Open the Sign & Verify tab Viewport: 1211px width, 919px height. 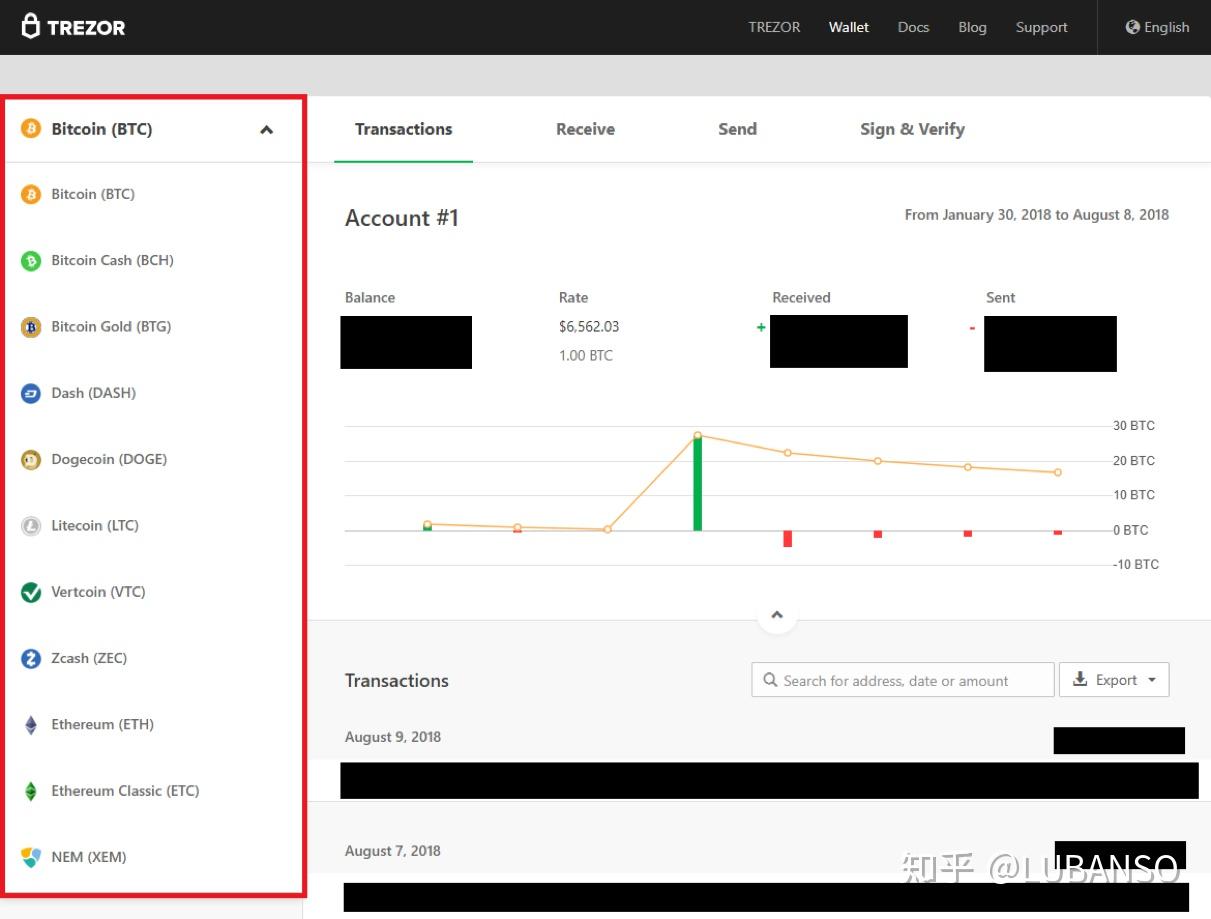pyautogui.click(x=912, y=129)
